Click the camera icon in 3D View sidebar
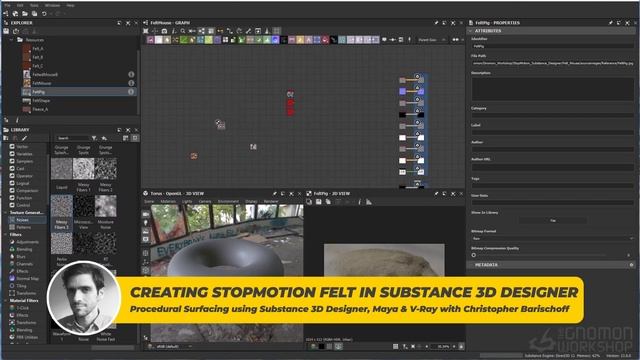The width and height of the screenshot is (640, 360). coord(146,214)
